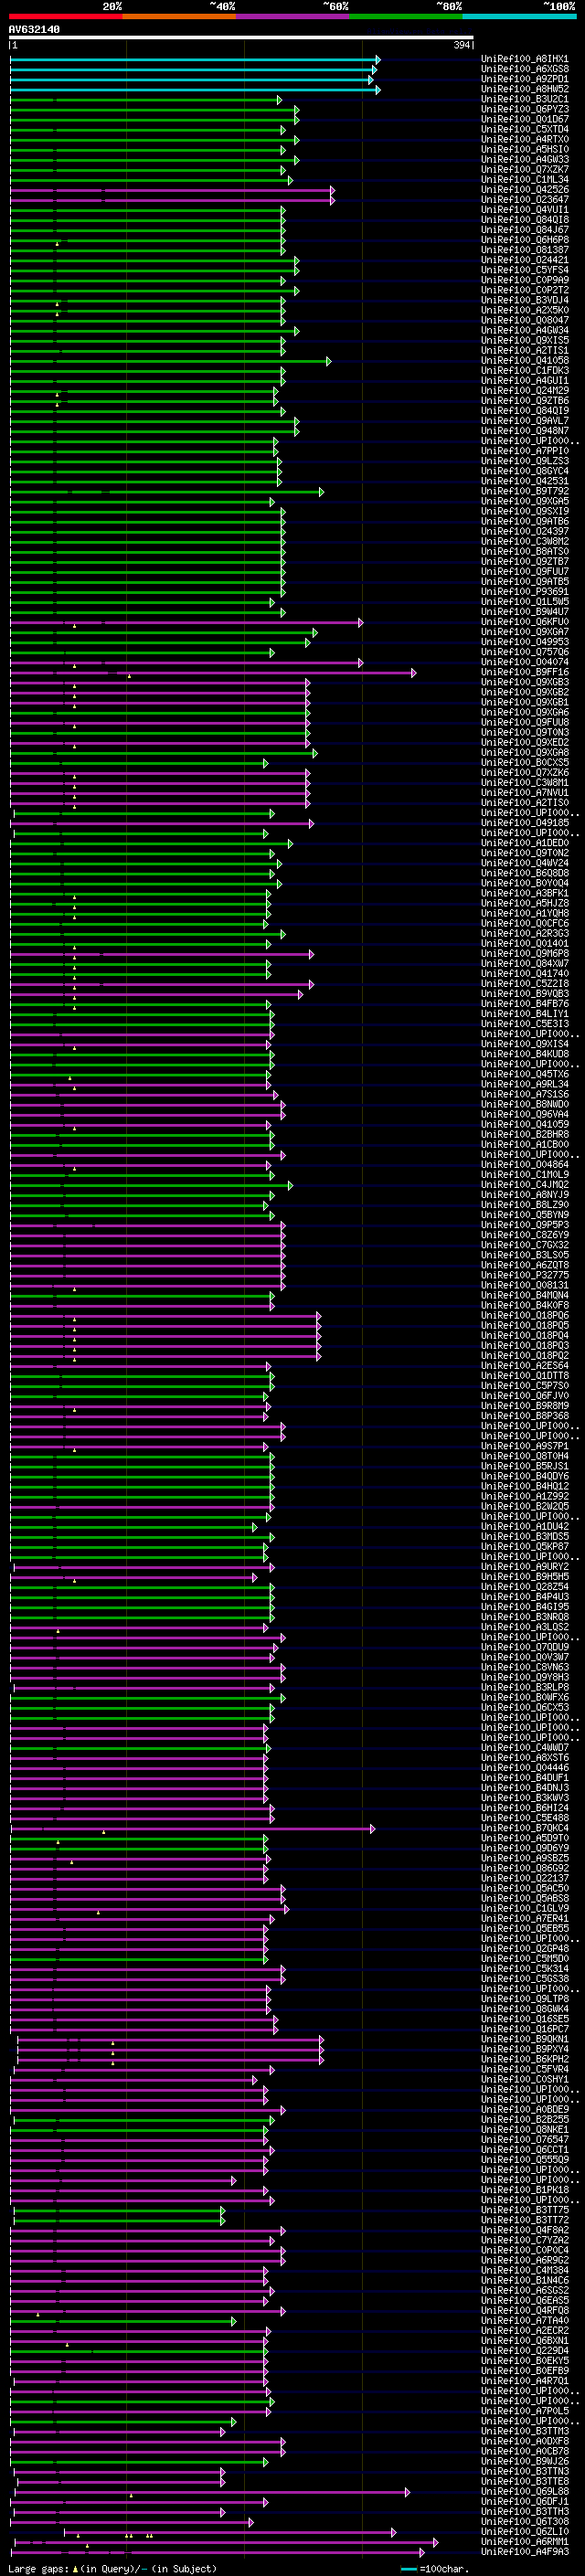The width and height of the screenshot is (585, 2576).
Task: Select the UniRef100_Q6BXN1 label
Action: point(525,2341)
